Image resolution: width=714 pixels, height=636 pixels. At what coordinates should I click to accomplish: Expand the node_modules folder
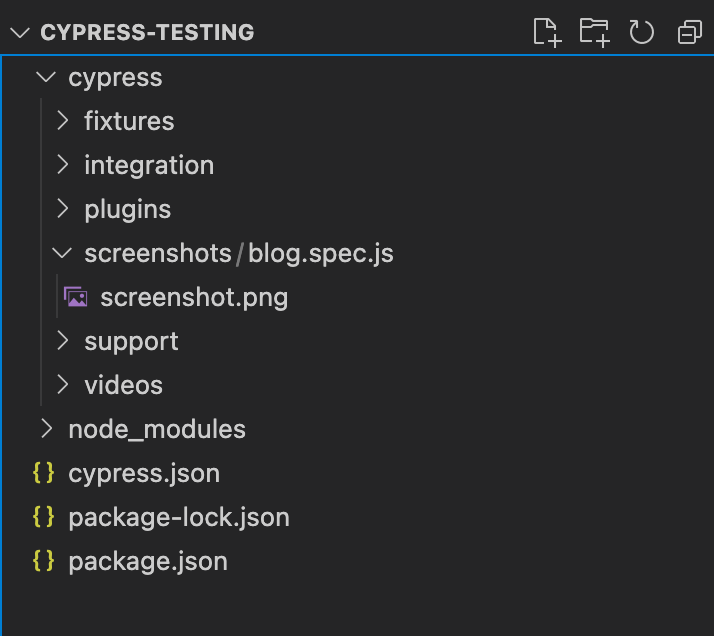pyautogui.click(x=46, y=429)
